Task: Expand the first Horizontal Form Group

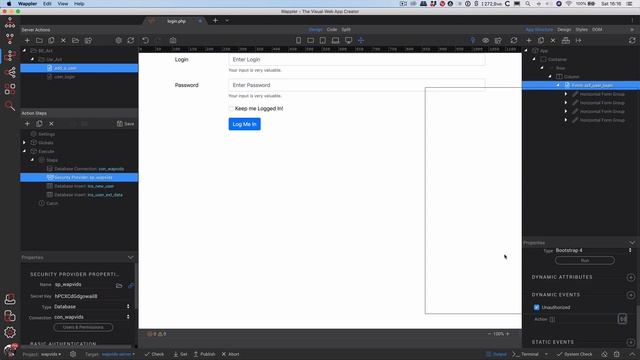Action: coord(566,94)
